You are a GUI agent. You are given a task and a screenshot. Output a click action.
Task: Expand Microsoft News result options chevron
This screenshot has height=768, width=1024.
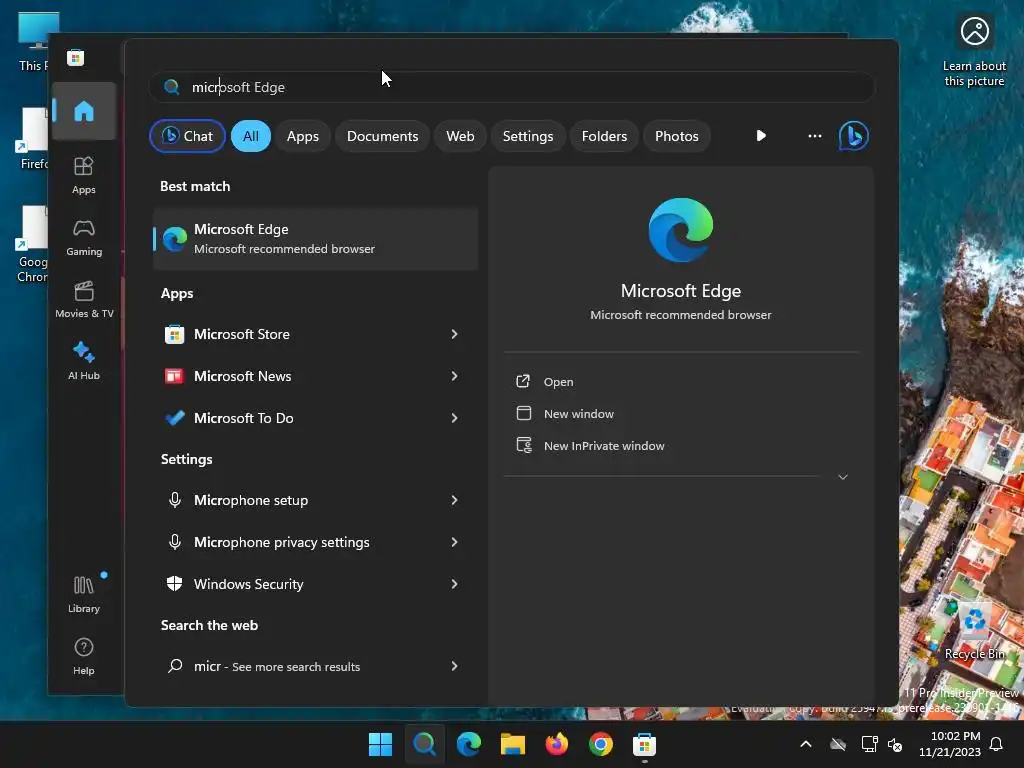(x=455, y=376)
